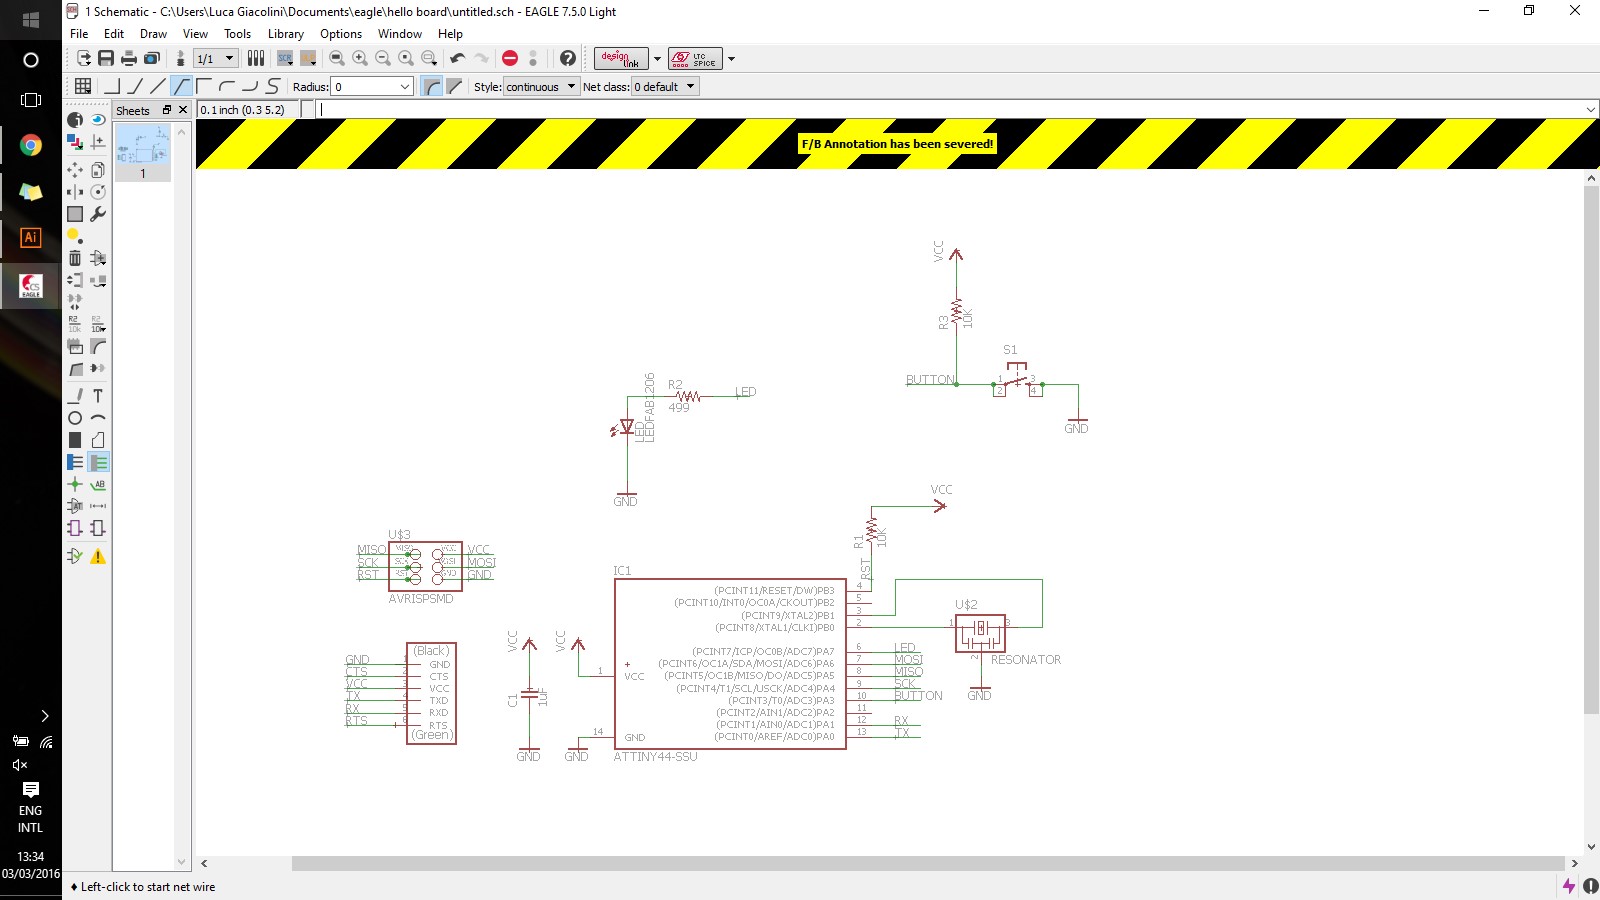Open the Net class dropdown
This screenshot has height=900, width=1600.
[665, 87]
